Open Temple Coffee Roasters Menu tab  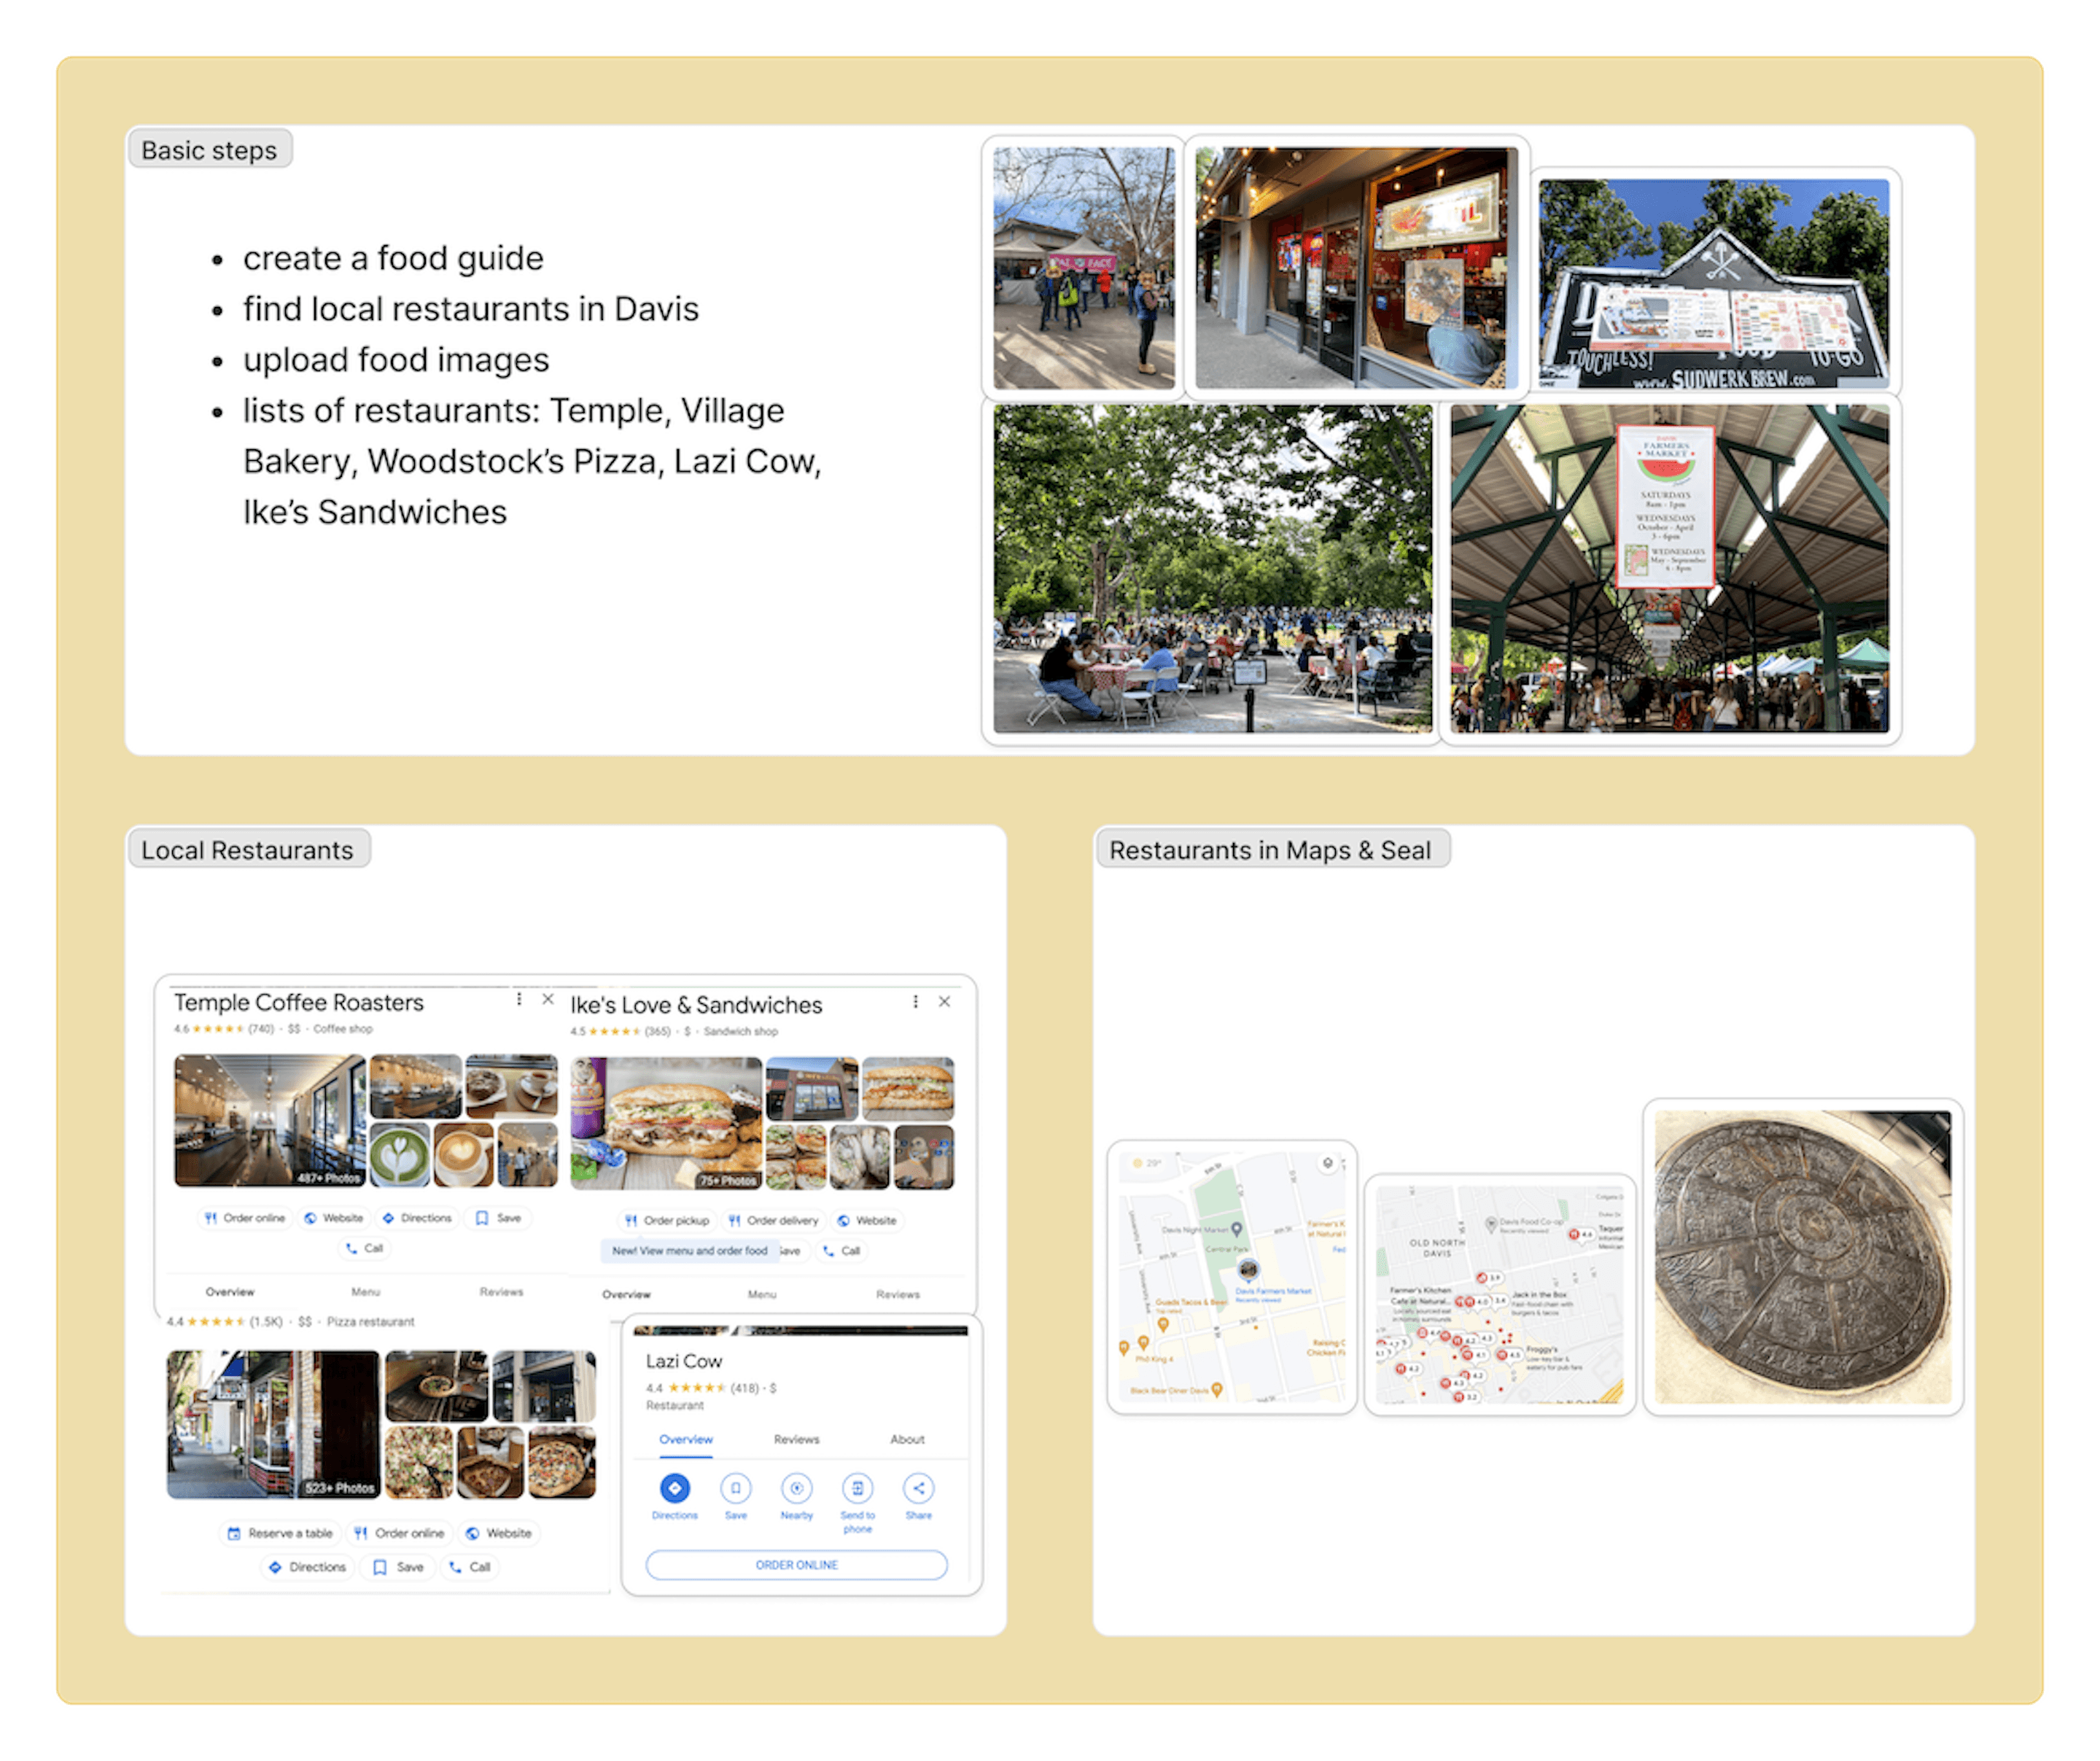tap(365, 1292)
